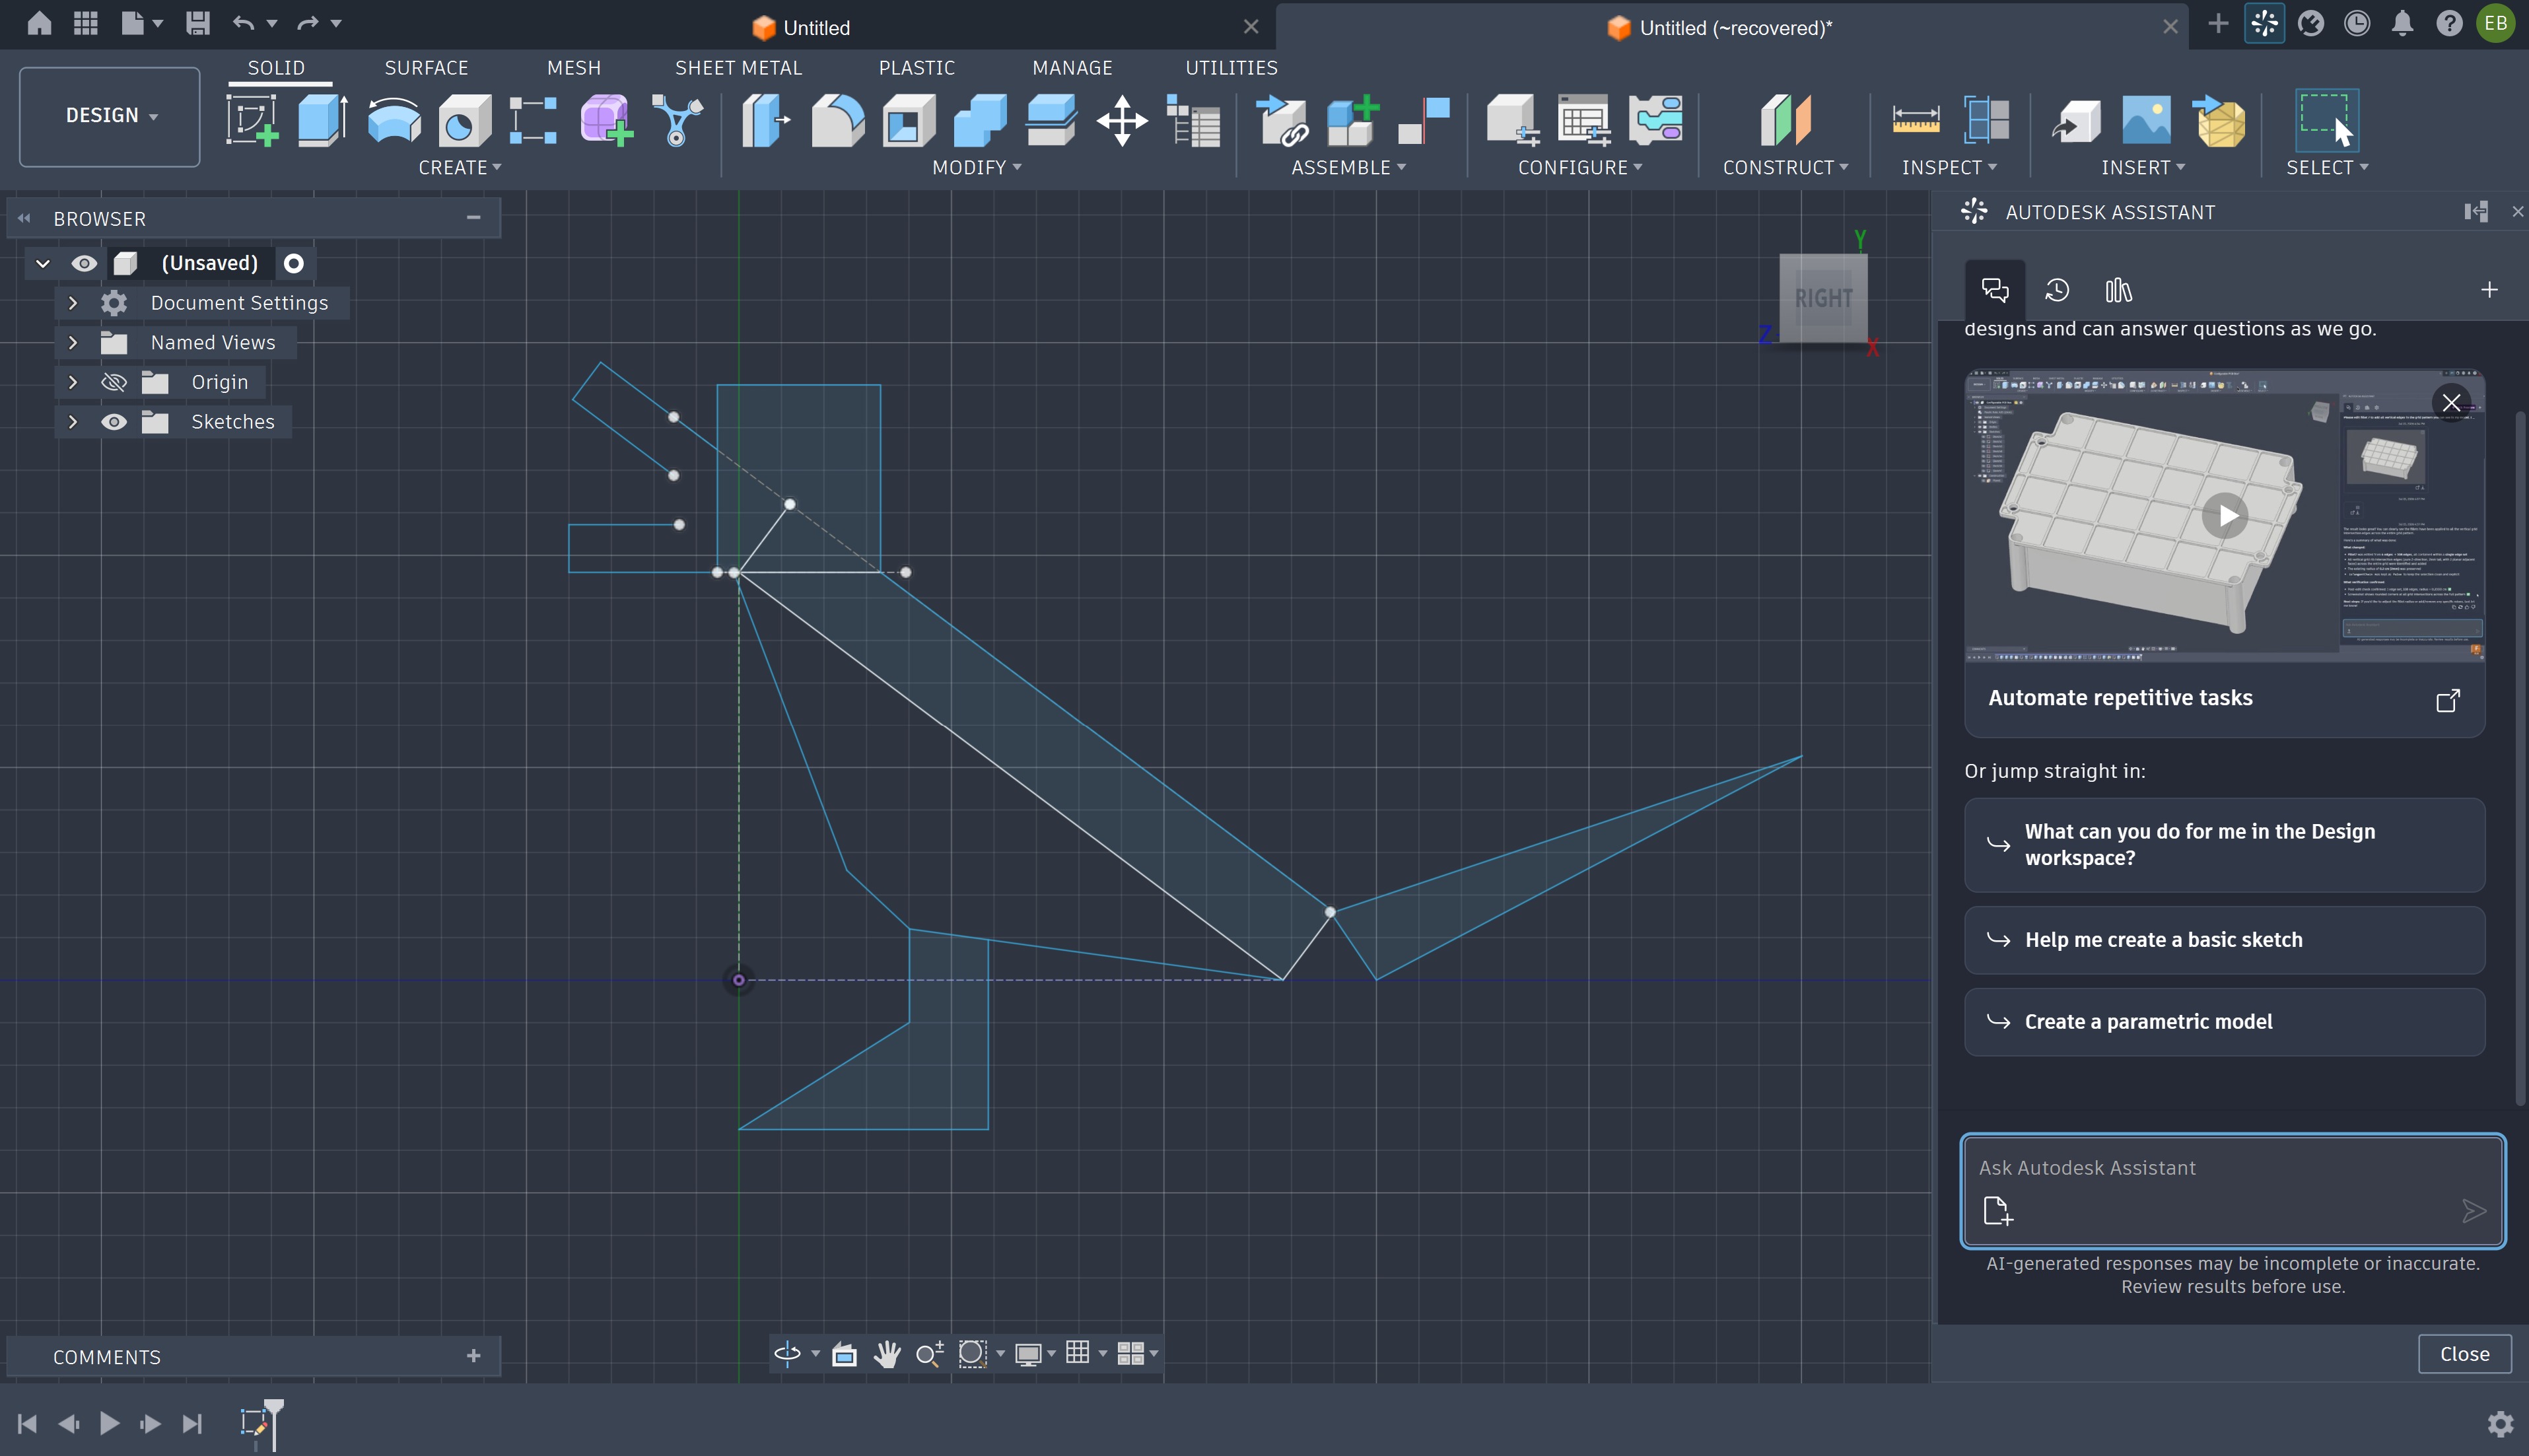This screenshot has width=2529, height=1456.
Task: Expand the Document Settings node
Action: click(73, 303)
